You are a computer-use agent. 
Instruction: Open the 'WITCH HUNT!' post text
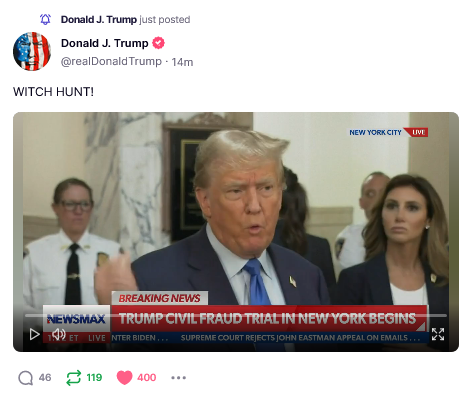click(x=53, y=92)
